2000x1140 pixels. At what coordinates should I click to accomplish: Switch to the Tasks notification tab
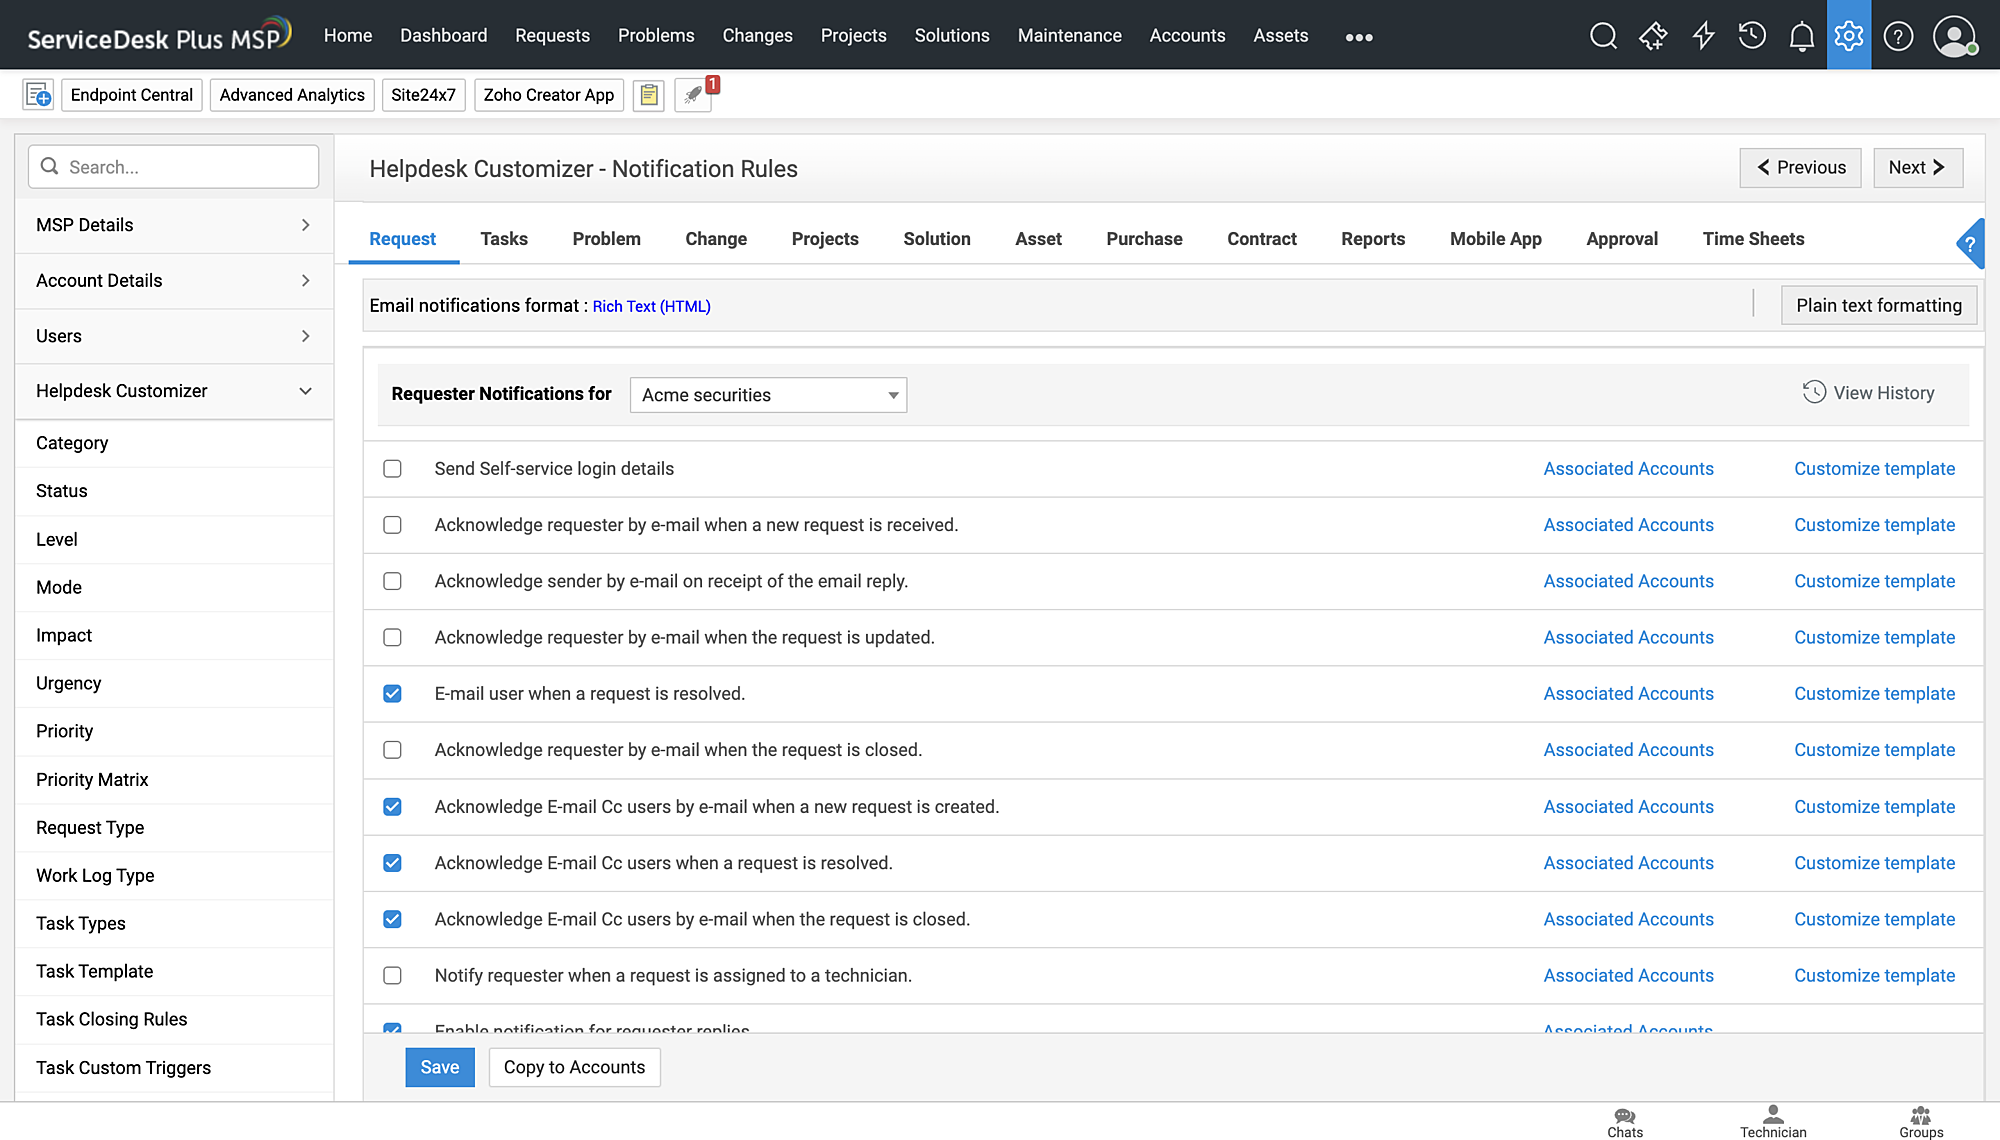(504, 239)
